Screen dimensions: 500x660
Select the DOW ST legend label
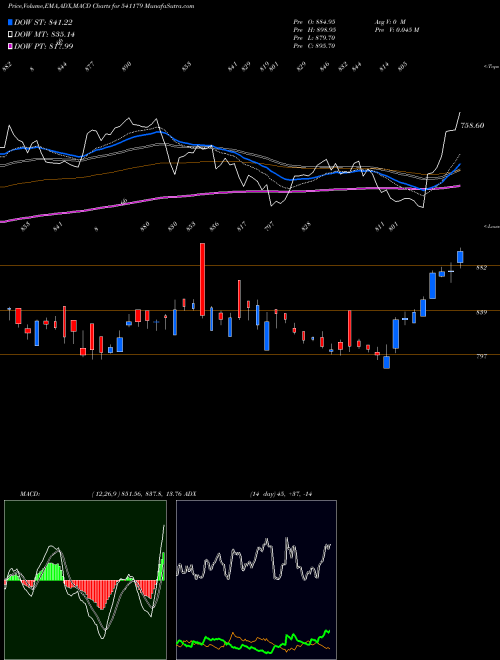(x=43, y=22)
